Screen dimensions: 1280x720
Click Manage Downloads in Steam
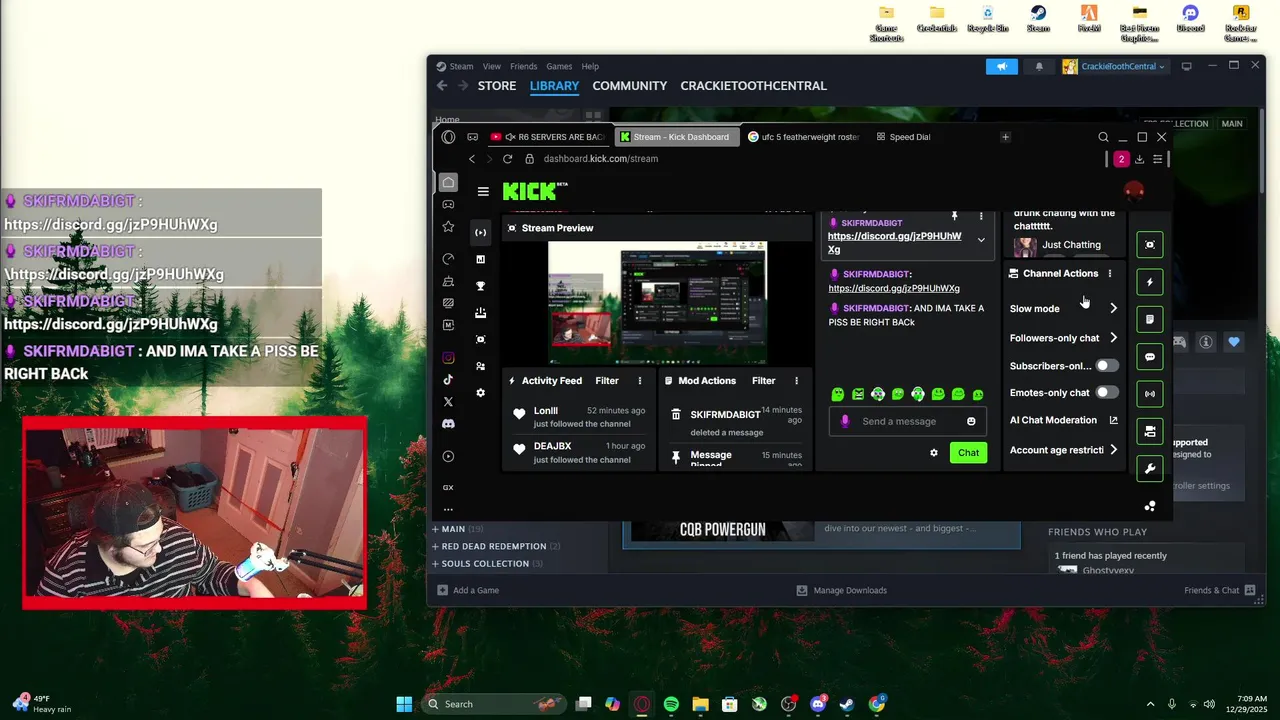pyautogui.click(x=842, y=591)
